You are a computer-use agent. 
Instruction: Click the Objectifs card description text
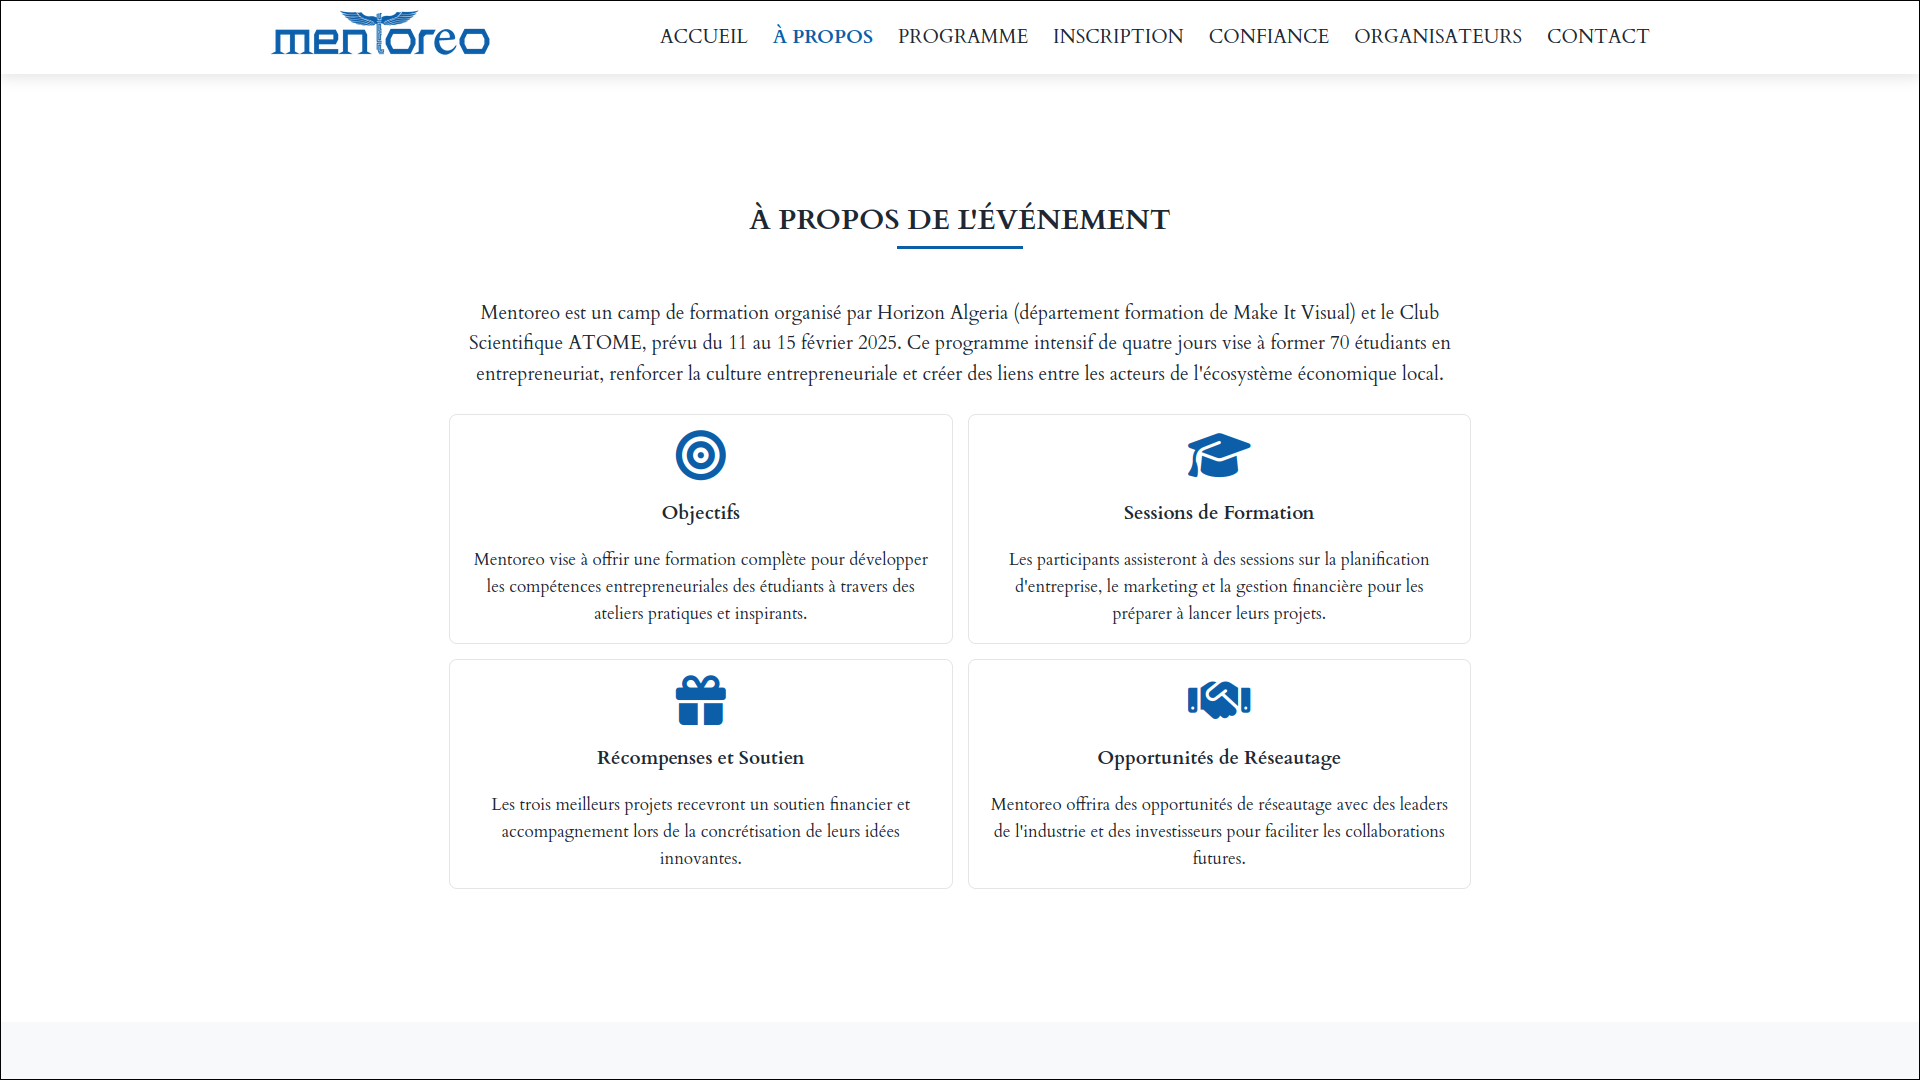tap(700, 586)
